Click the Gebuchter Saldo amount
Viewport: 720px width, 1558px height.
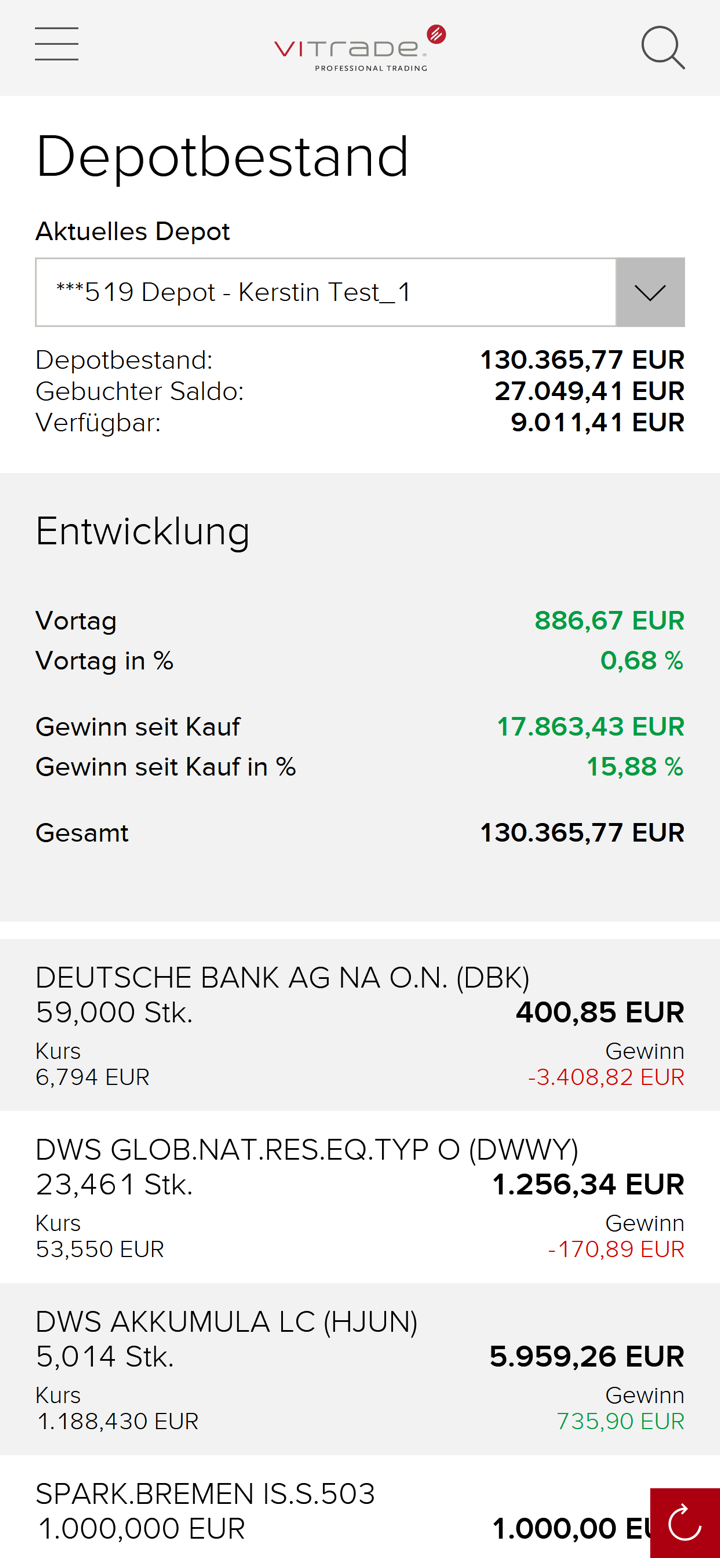[589, 391]
